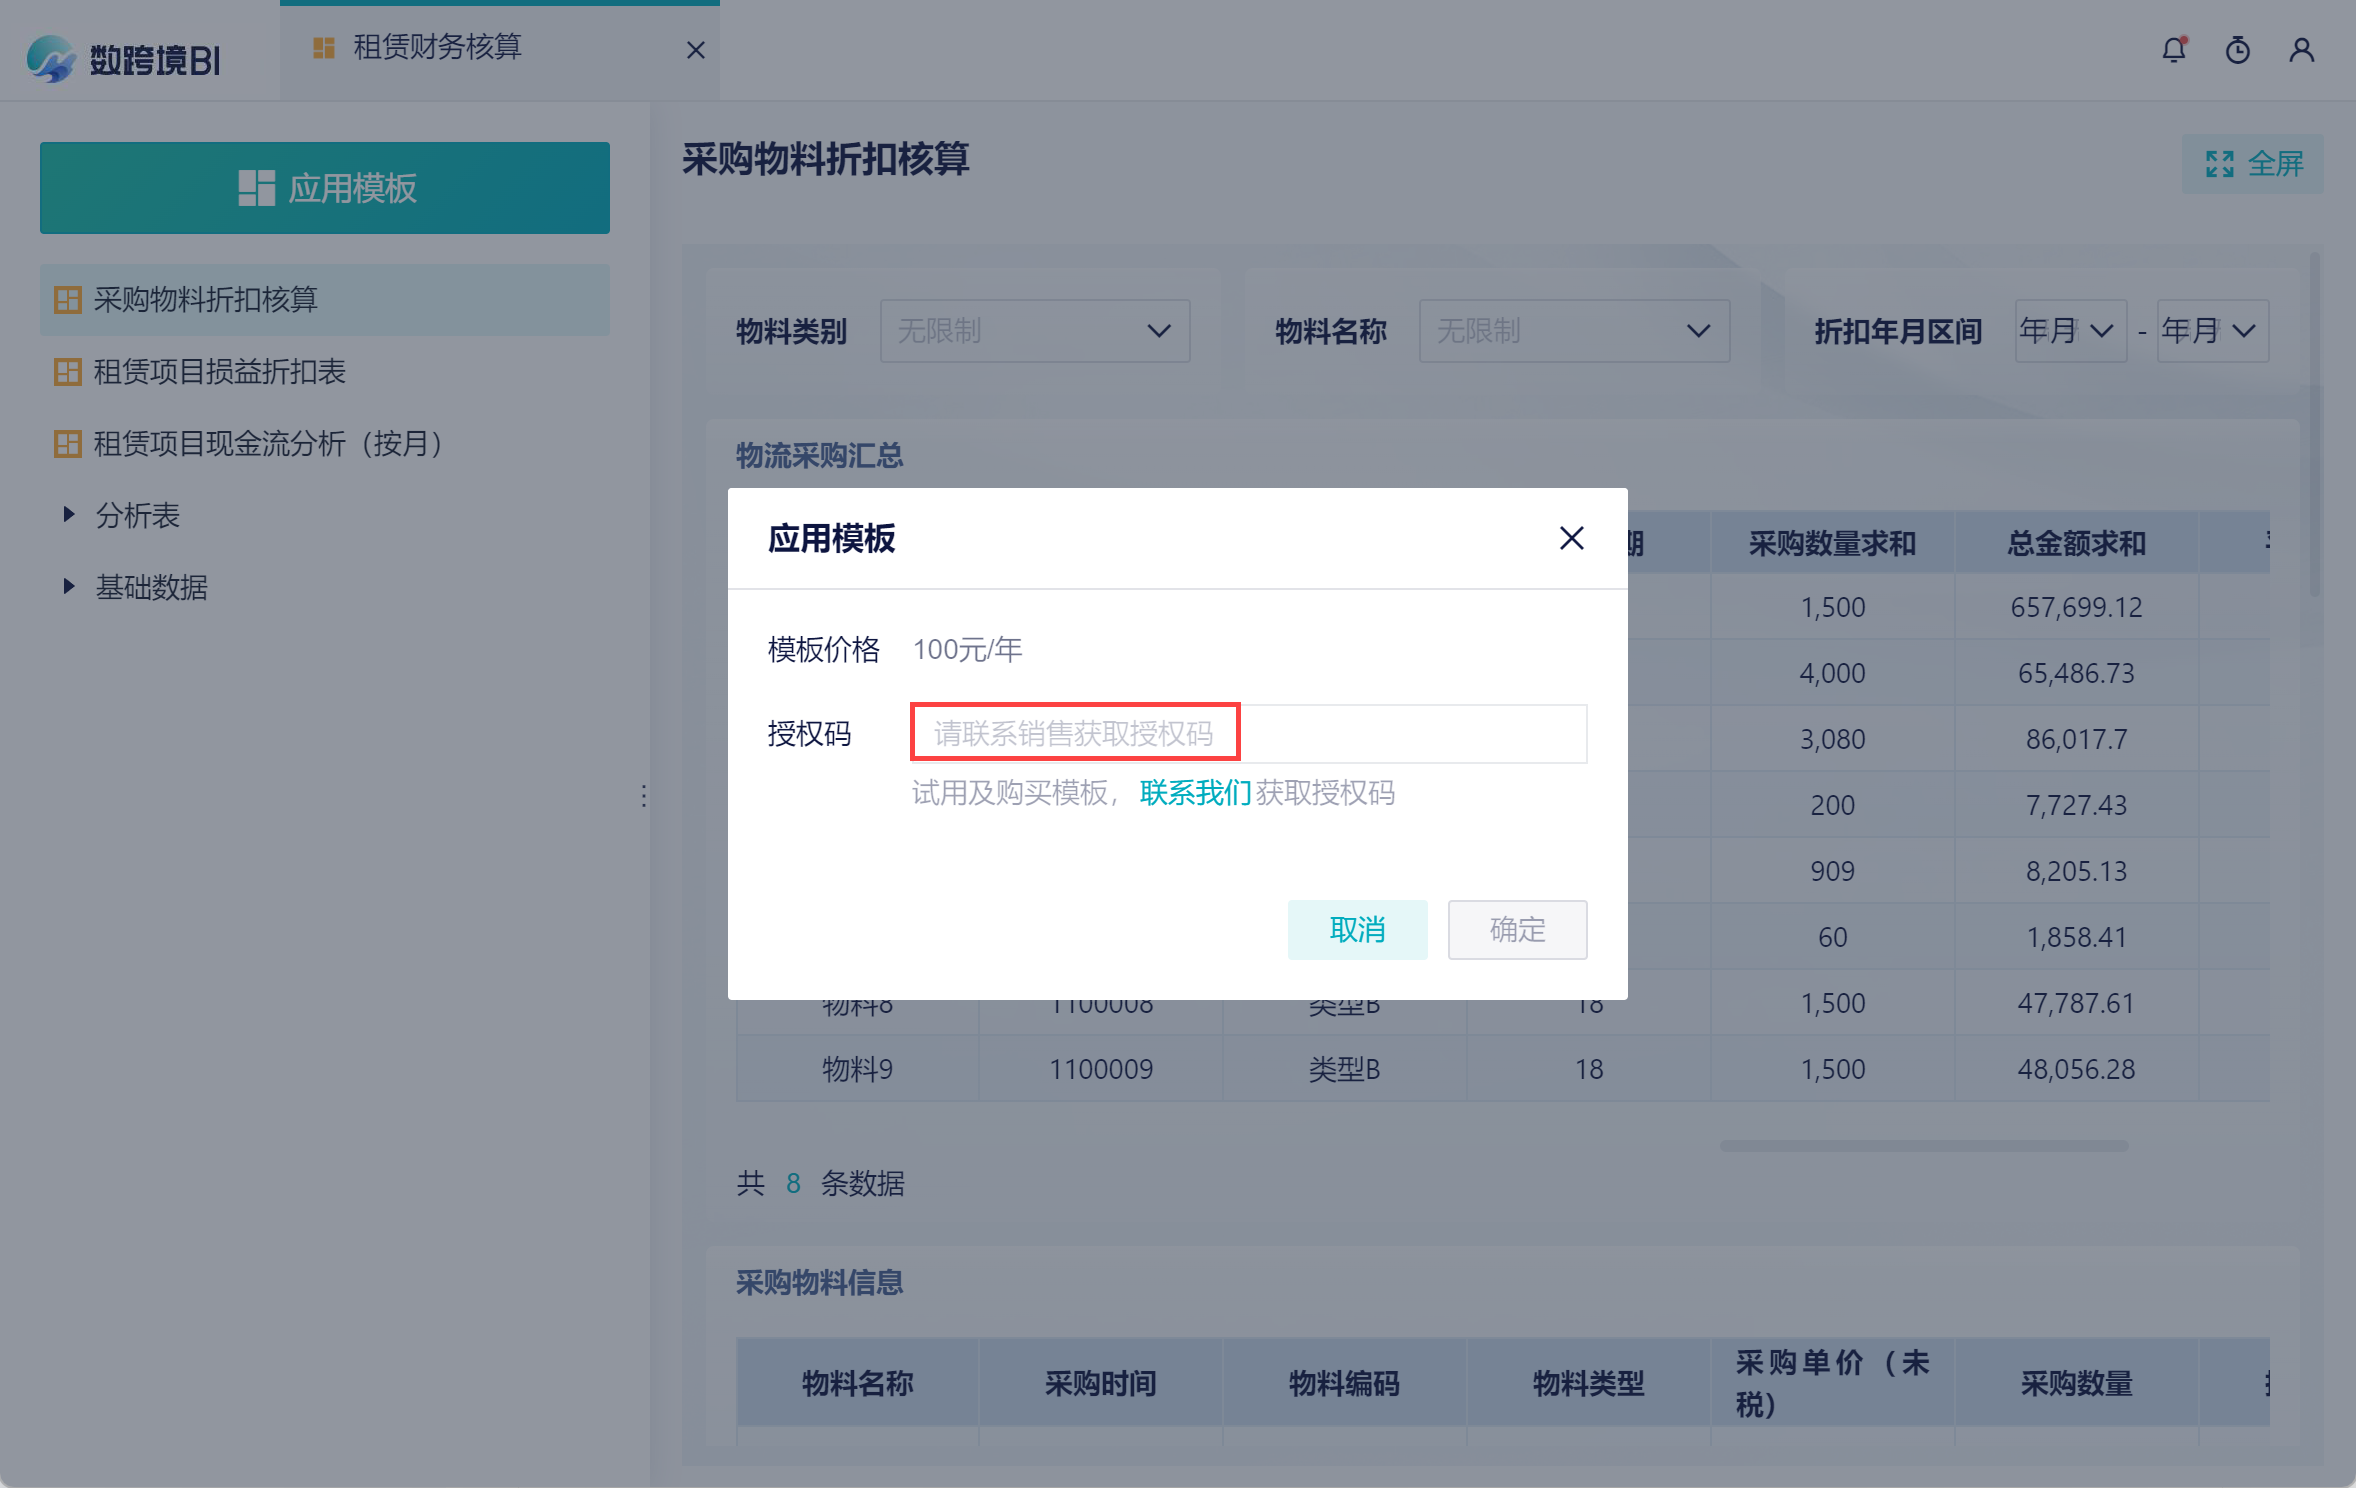The height and width of the screenshot is (1488, 2356).
Task: Click the user profile icon
Action: (x=2301, y=50)
